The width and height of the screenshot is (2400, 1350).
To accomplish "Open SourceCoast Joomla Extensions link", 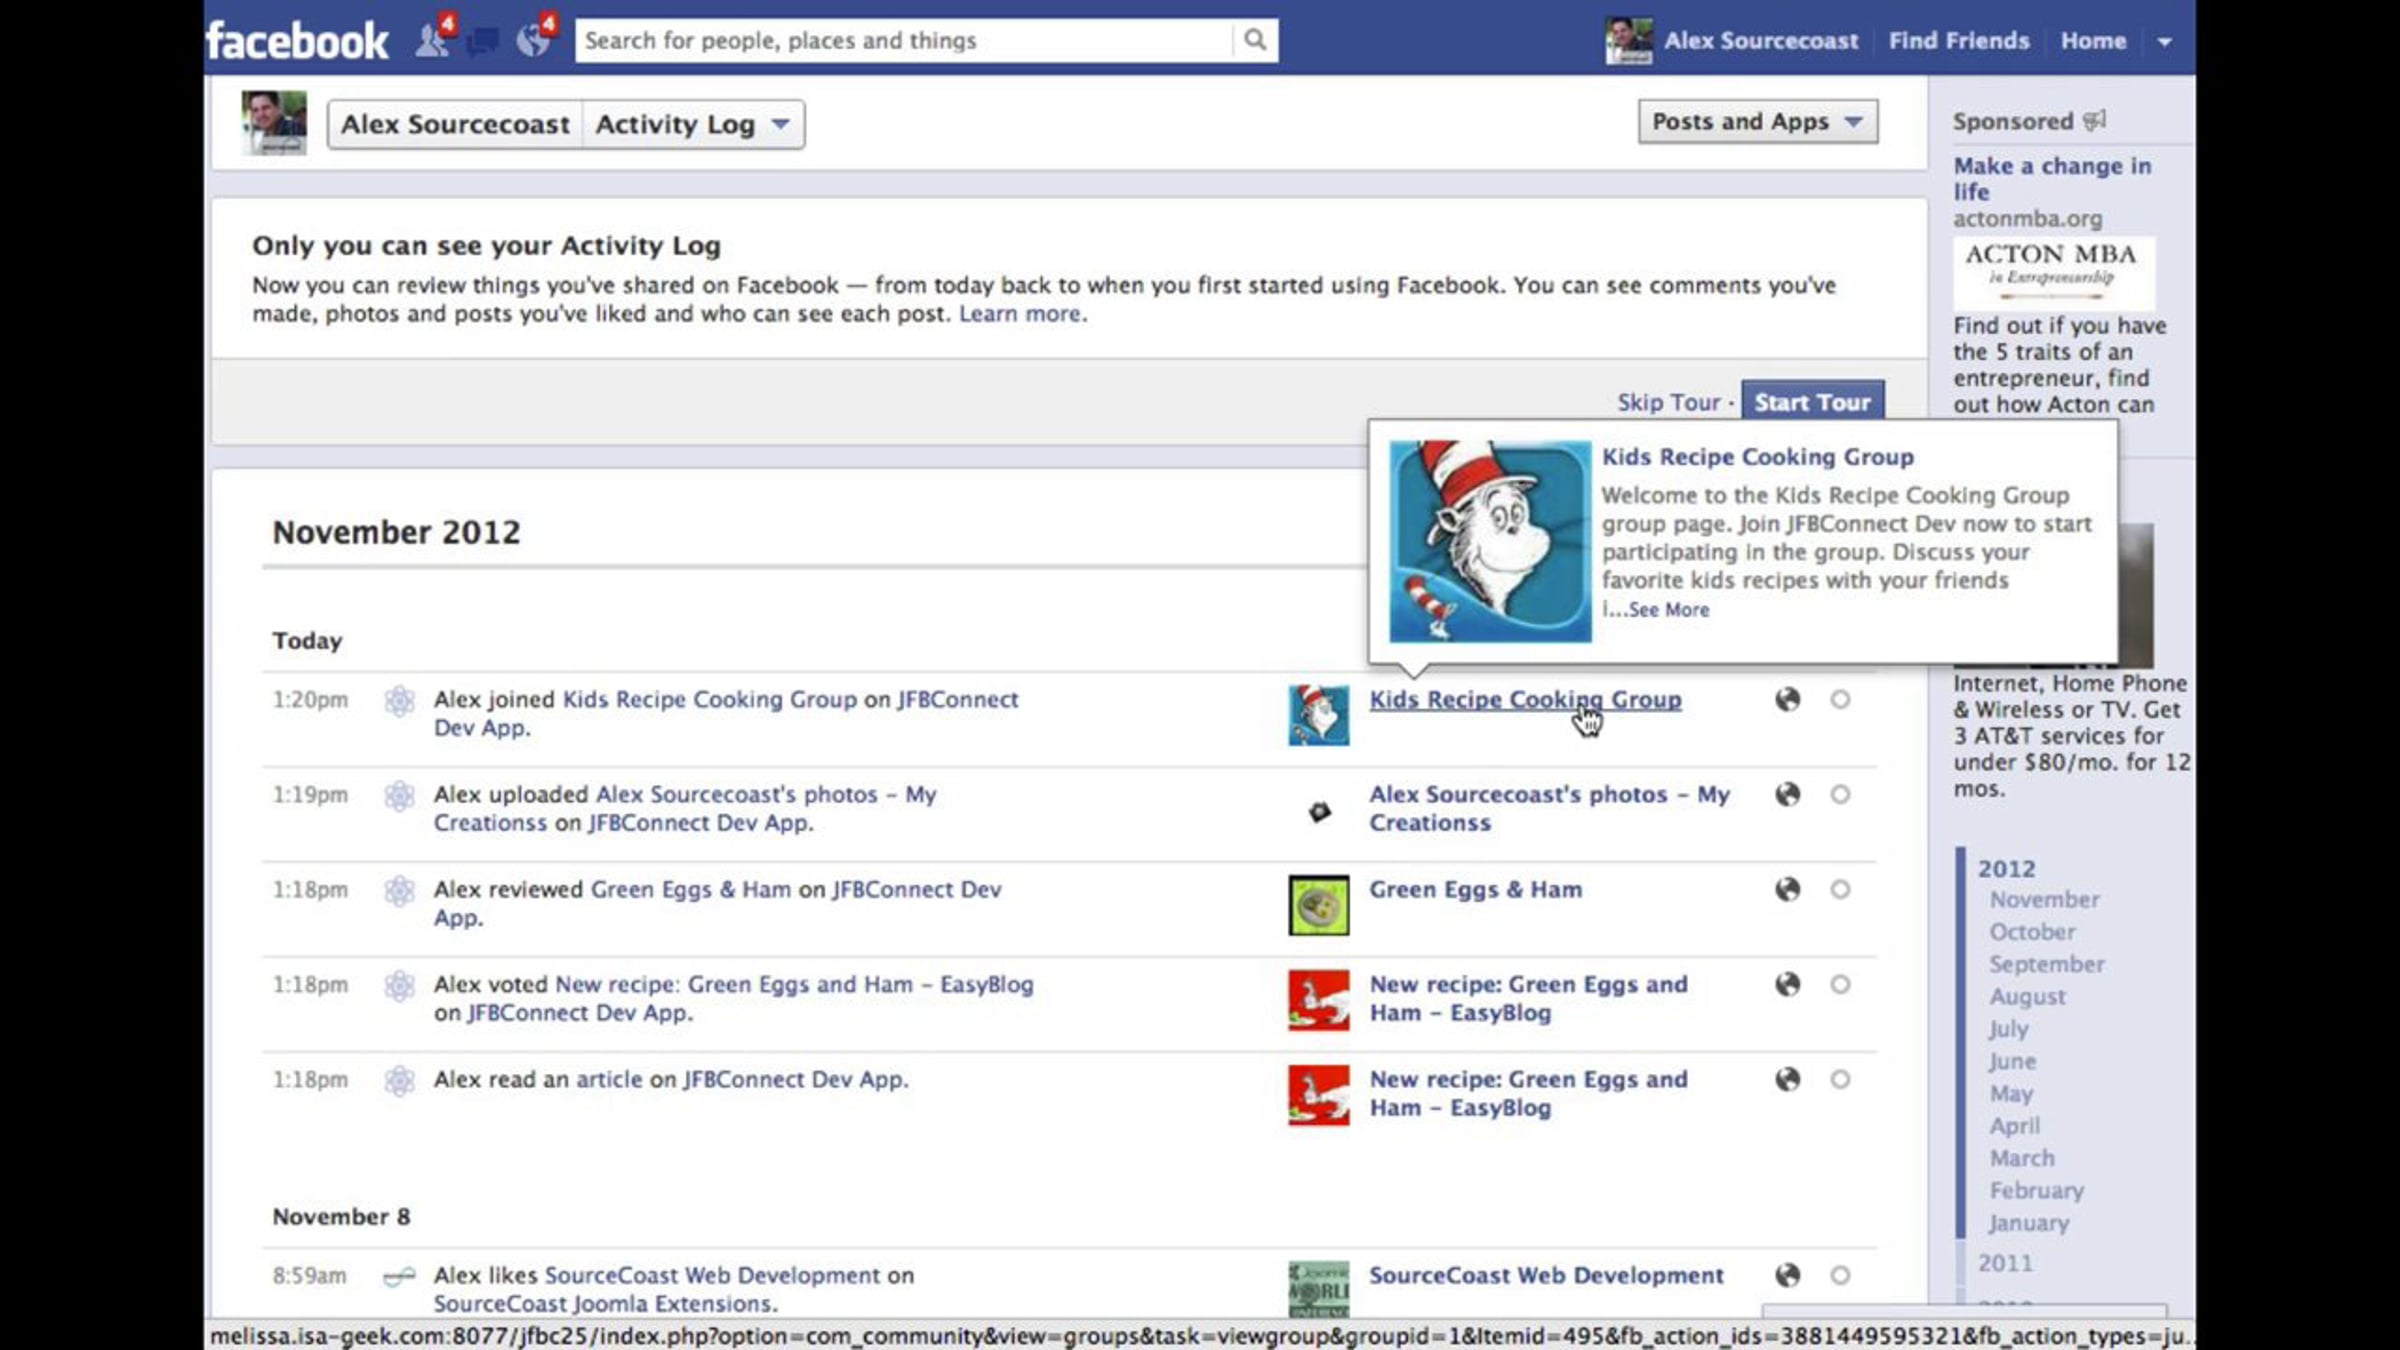I will tap(604, 1304).
